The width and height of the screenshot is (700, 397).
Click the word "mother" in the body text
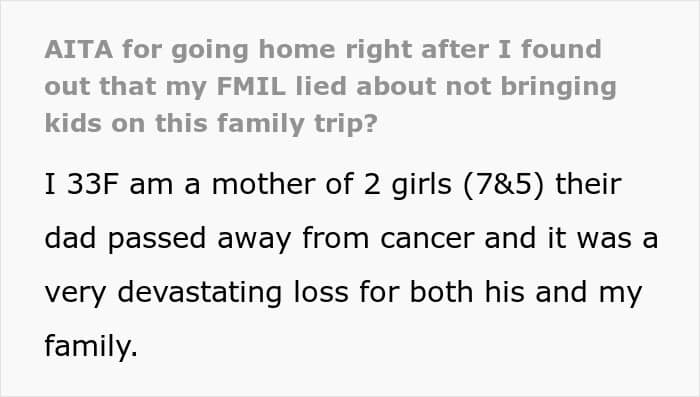pos(263,184)
